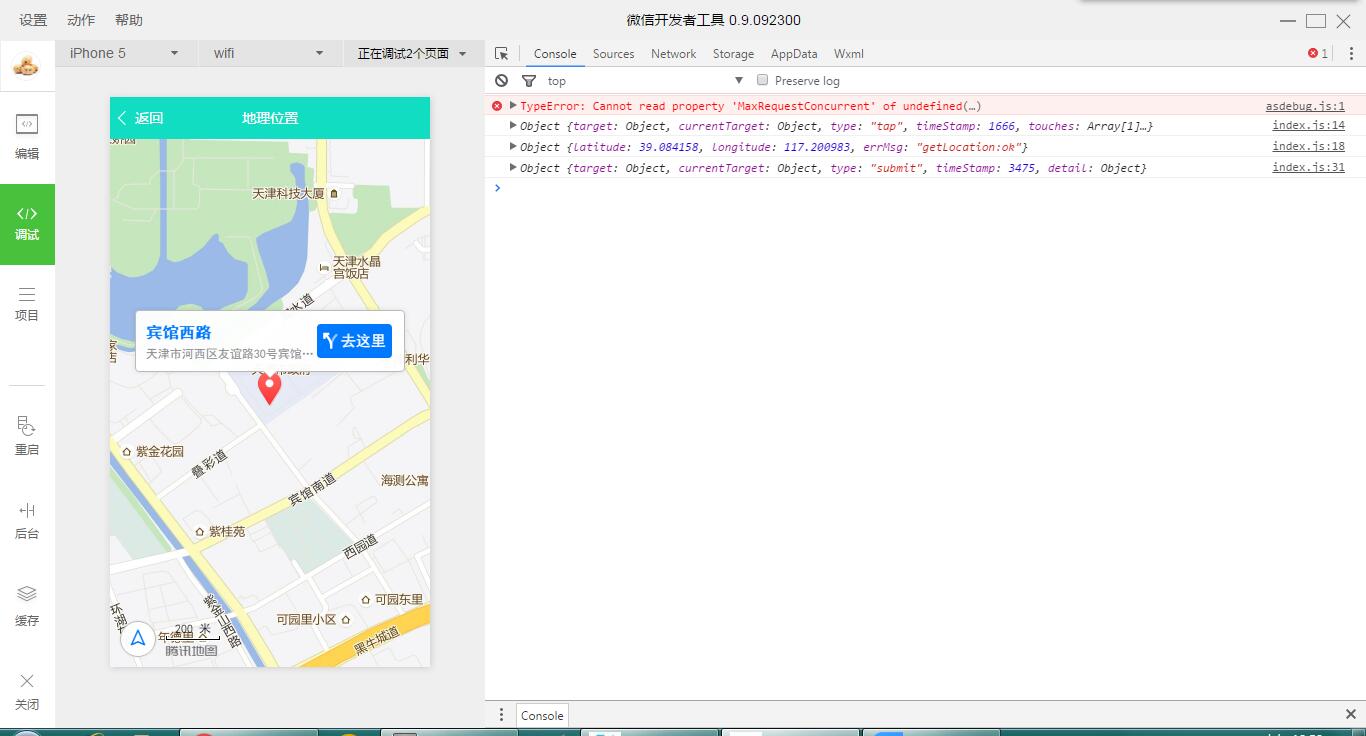Tap 返回 to go back
This screenshot has width=1366, height=736.
coord(139,118)
